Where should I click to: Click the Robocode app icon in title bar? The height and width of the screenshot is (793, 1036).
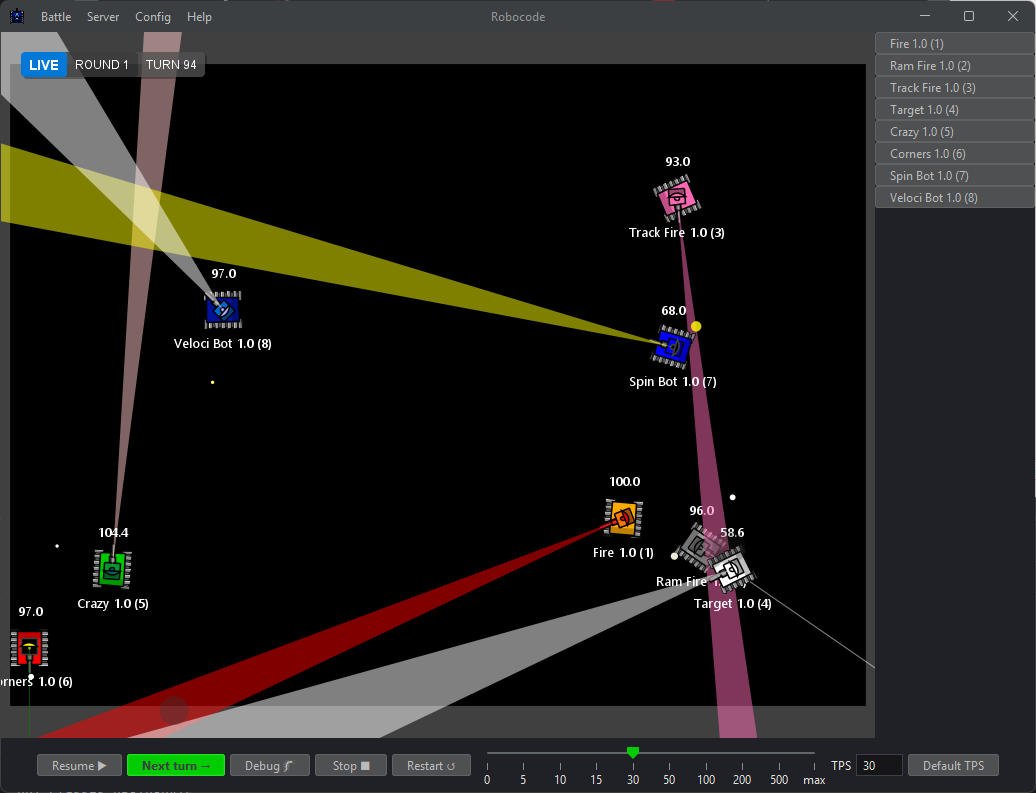tap(17, 17)
